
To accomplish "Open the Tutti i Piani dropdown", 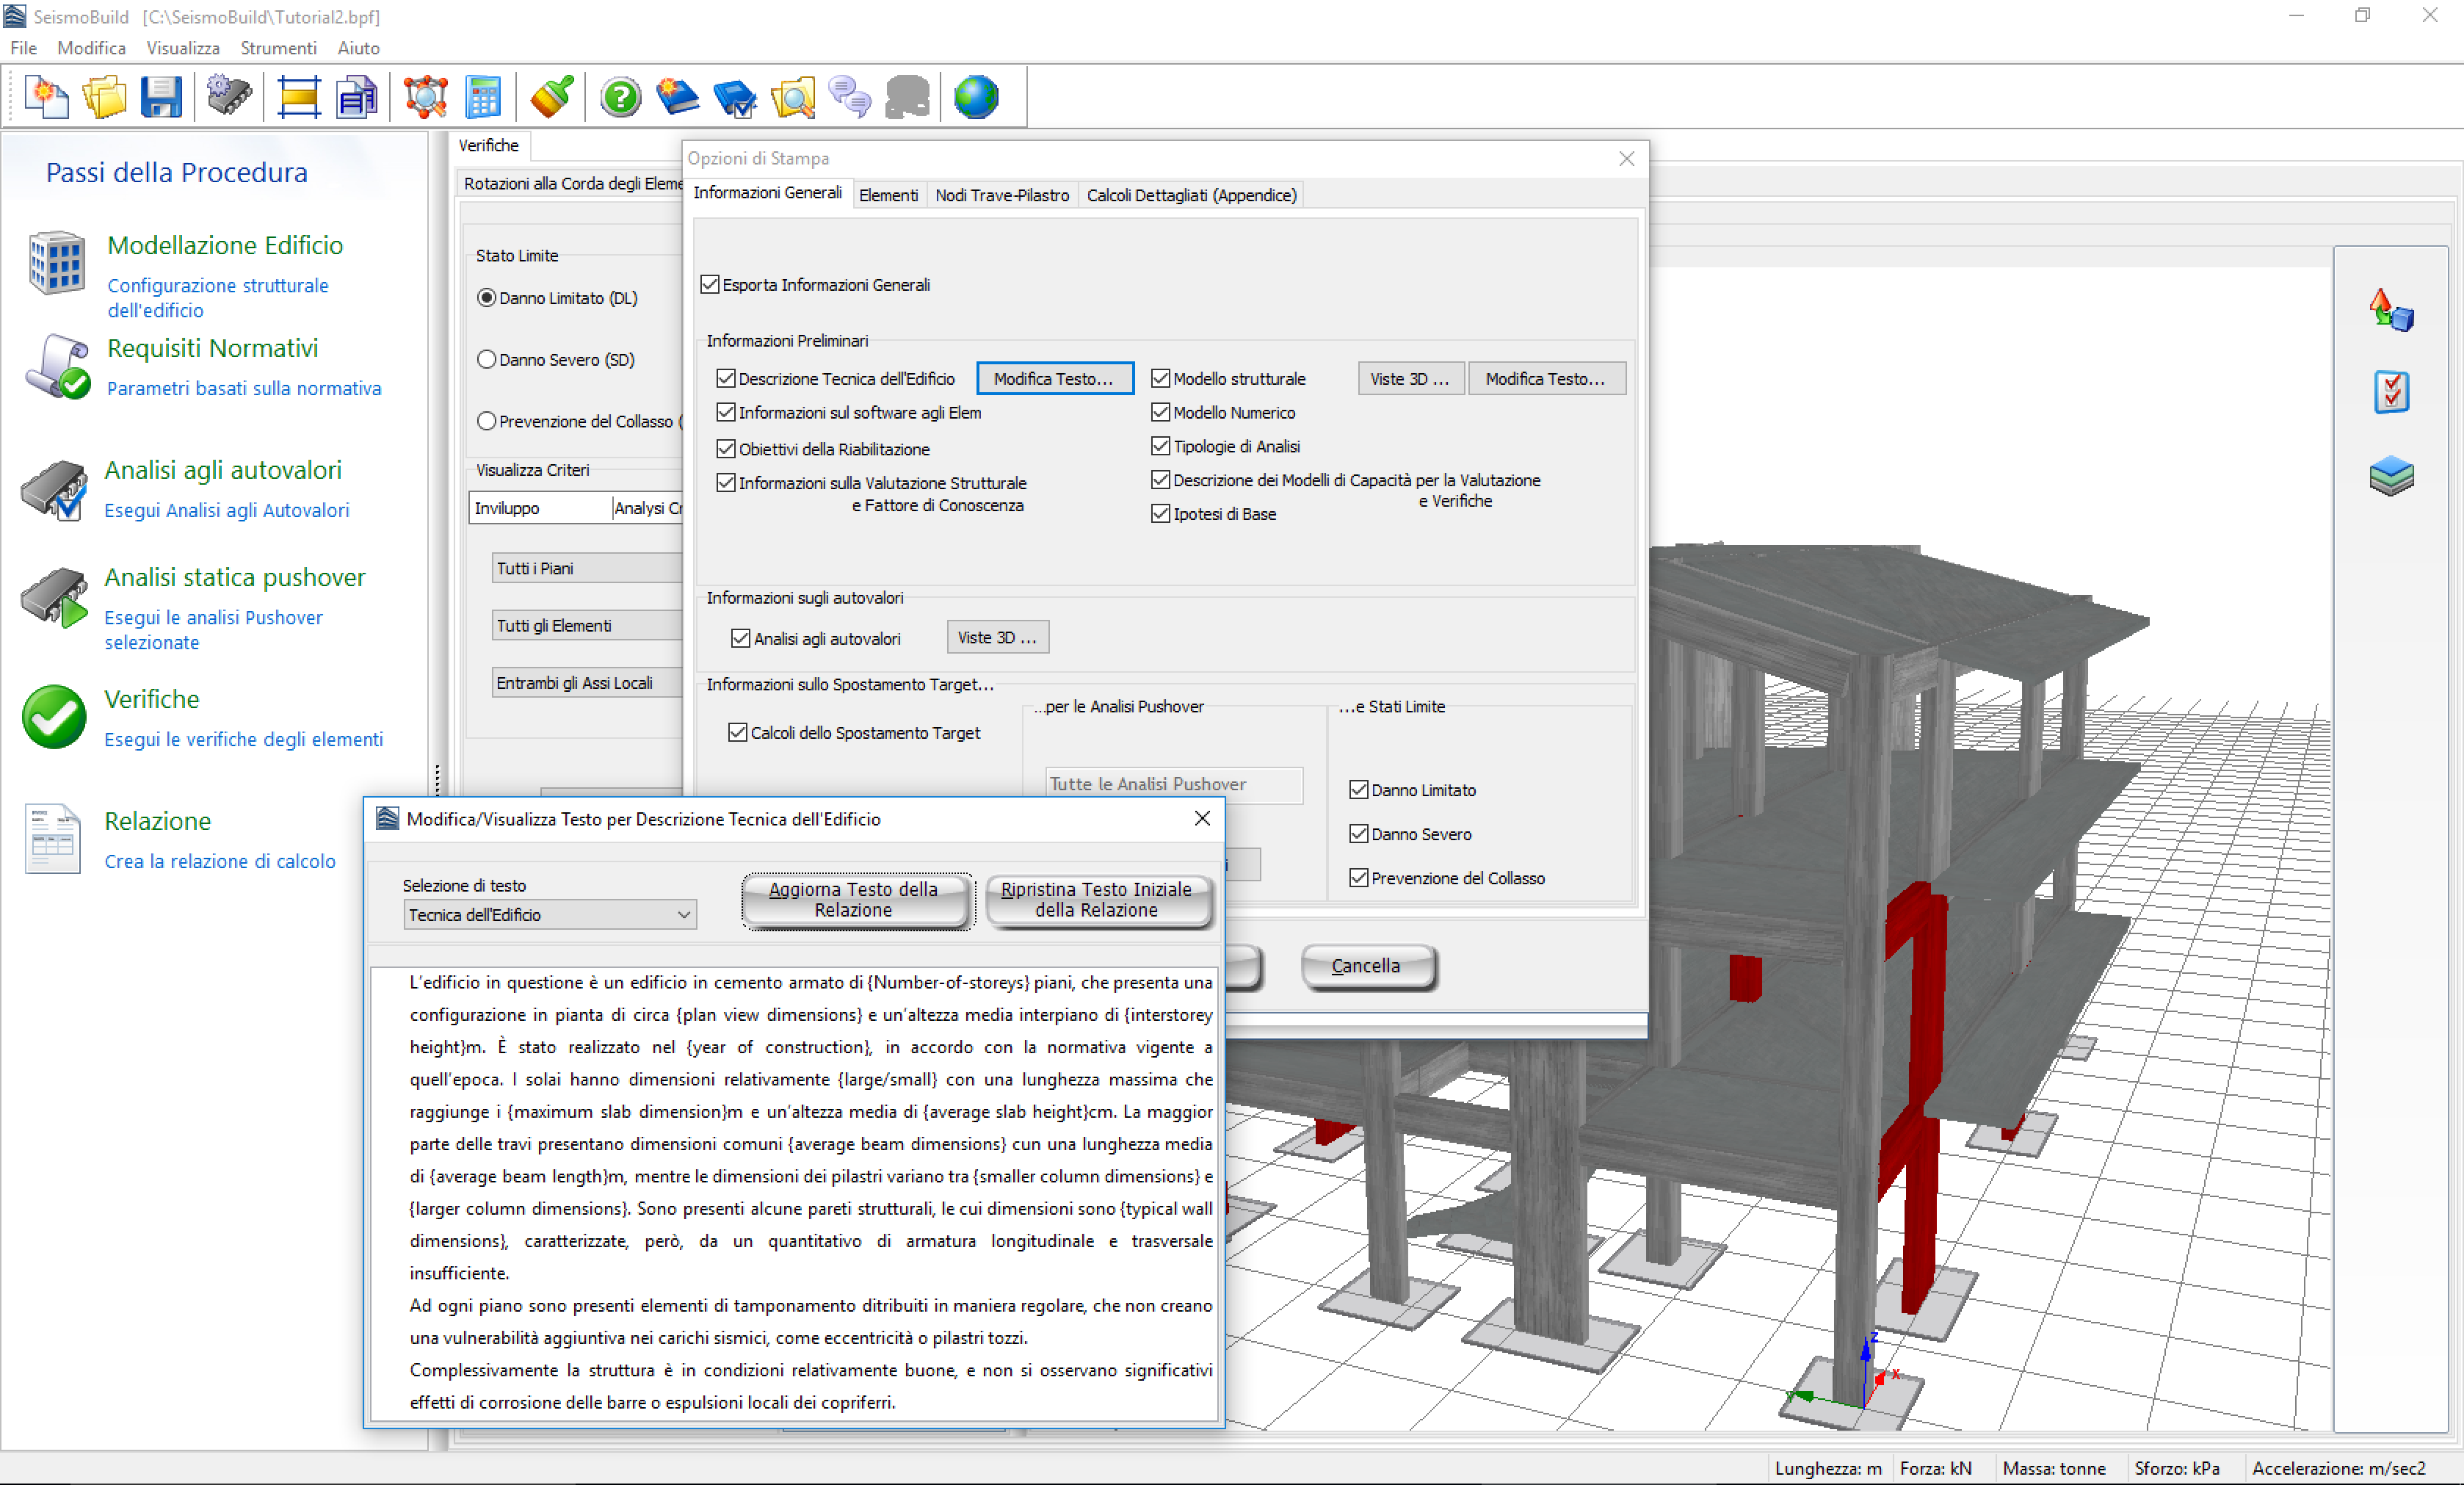I will point(588,568).
